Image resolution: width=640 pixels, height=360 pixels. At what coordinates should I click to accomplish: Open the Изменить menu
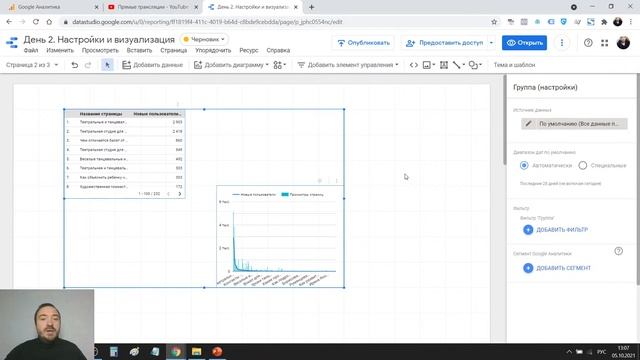pyautogui.click(x=60, y=50)
